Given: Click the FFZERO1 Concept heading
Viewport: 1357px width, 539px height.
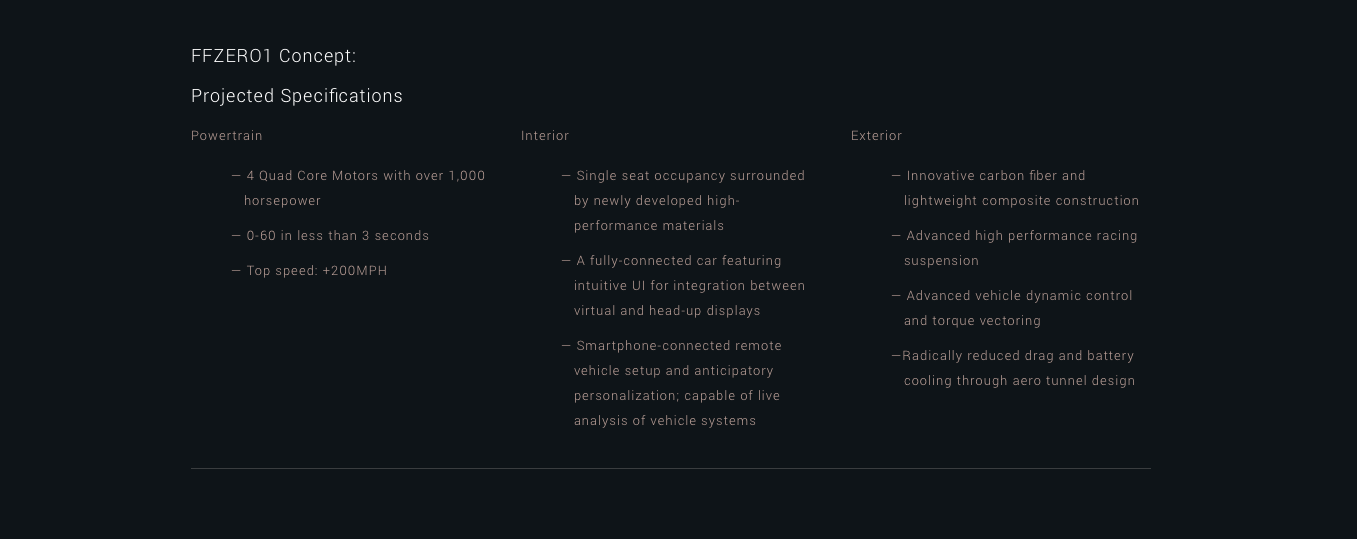Looking at the screenshot, I should pos(273,56).
